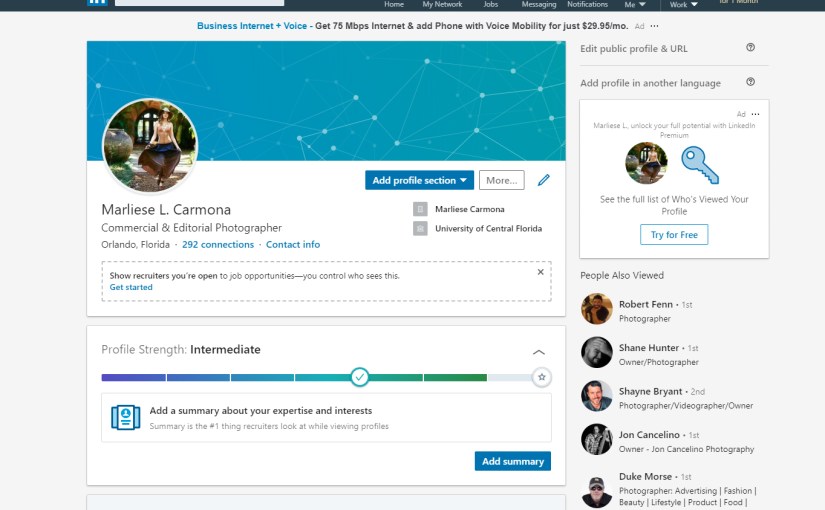Open Shayne Bryant's profile picture
Image resolution: width=825 pixels, height=510 pixels.
click(597, 396)
